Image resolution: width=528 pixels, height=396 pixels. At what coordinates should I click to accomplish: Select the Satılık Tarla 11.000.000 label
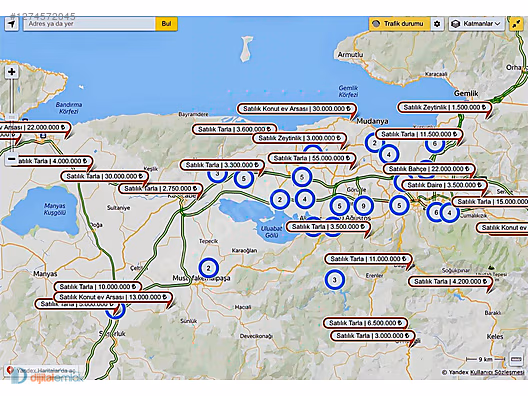pos(368,259)
